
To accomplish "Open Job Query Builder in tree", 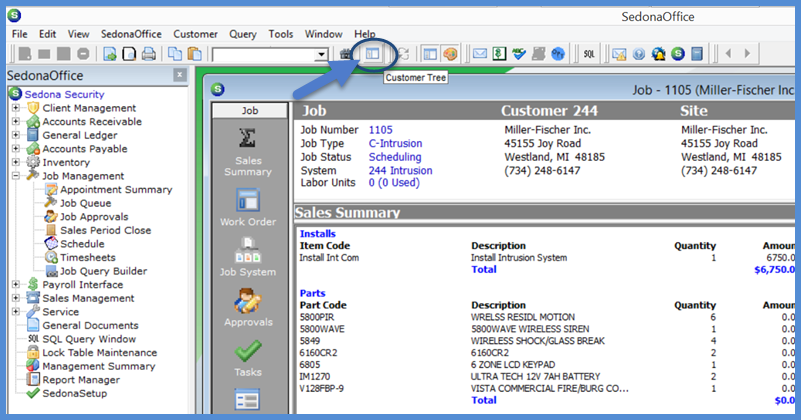I will click(103, 271).
